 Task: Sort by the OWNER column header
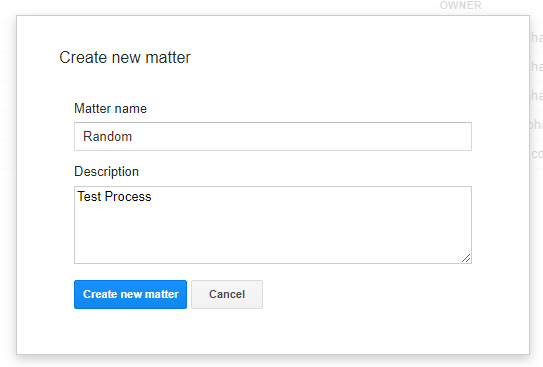(x=461, y=5)
